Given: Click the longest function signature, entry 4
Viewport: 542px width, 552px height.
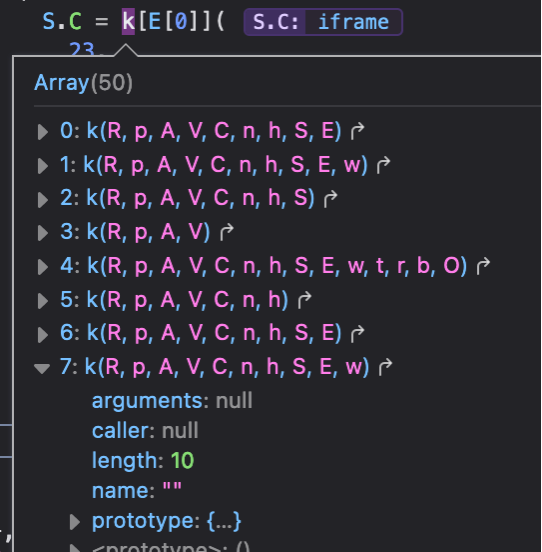Looking at the screenshot, I should (x=277, y=266).
